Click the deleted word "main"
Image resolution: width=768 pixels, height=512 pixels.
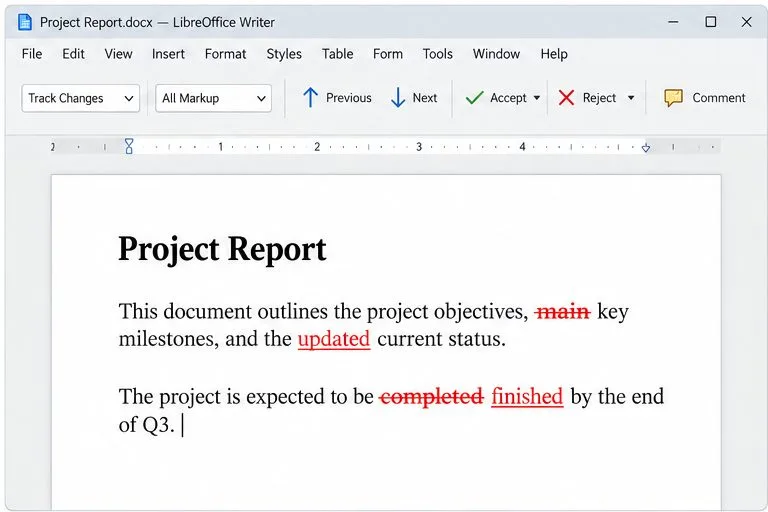pyautogui.click(x=563, y=312)
